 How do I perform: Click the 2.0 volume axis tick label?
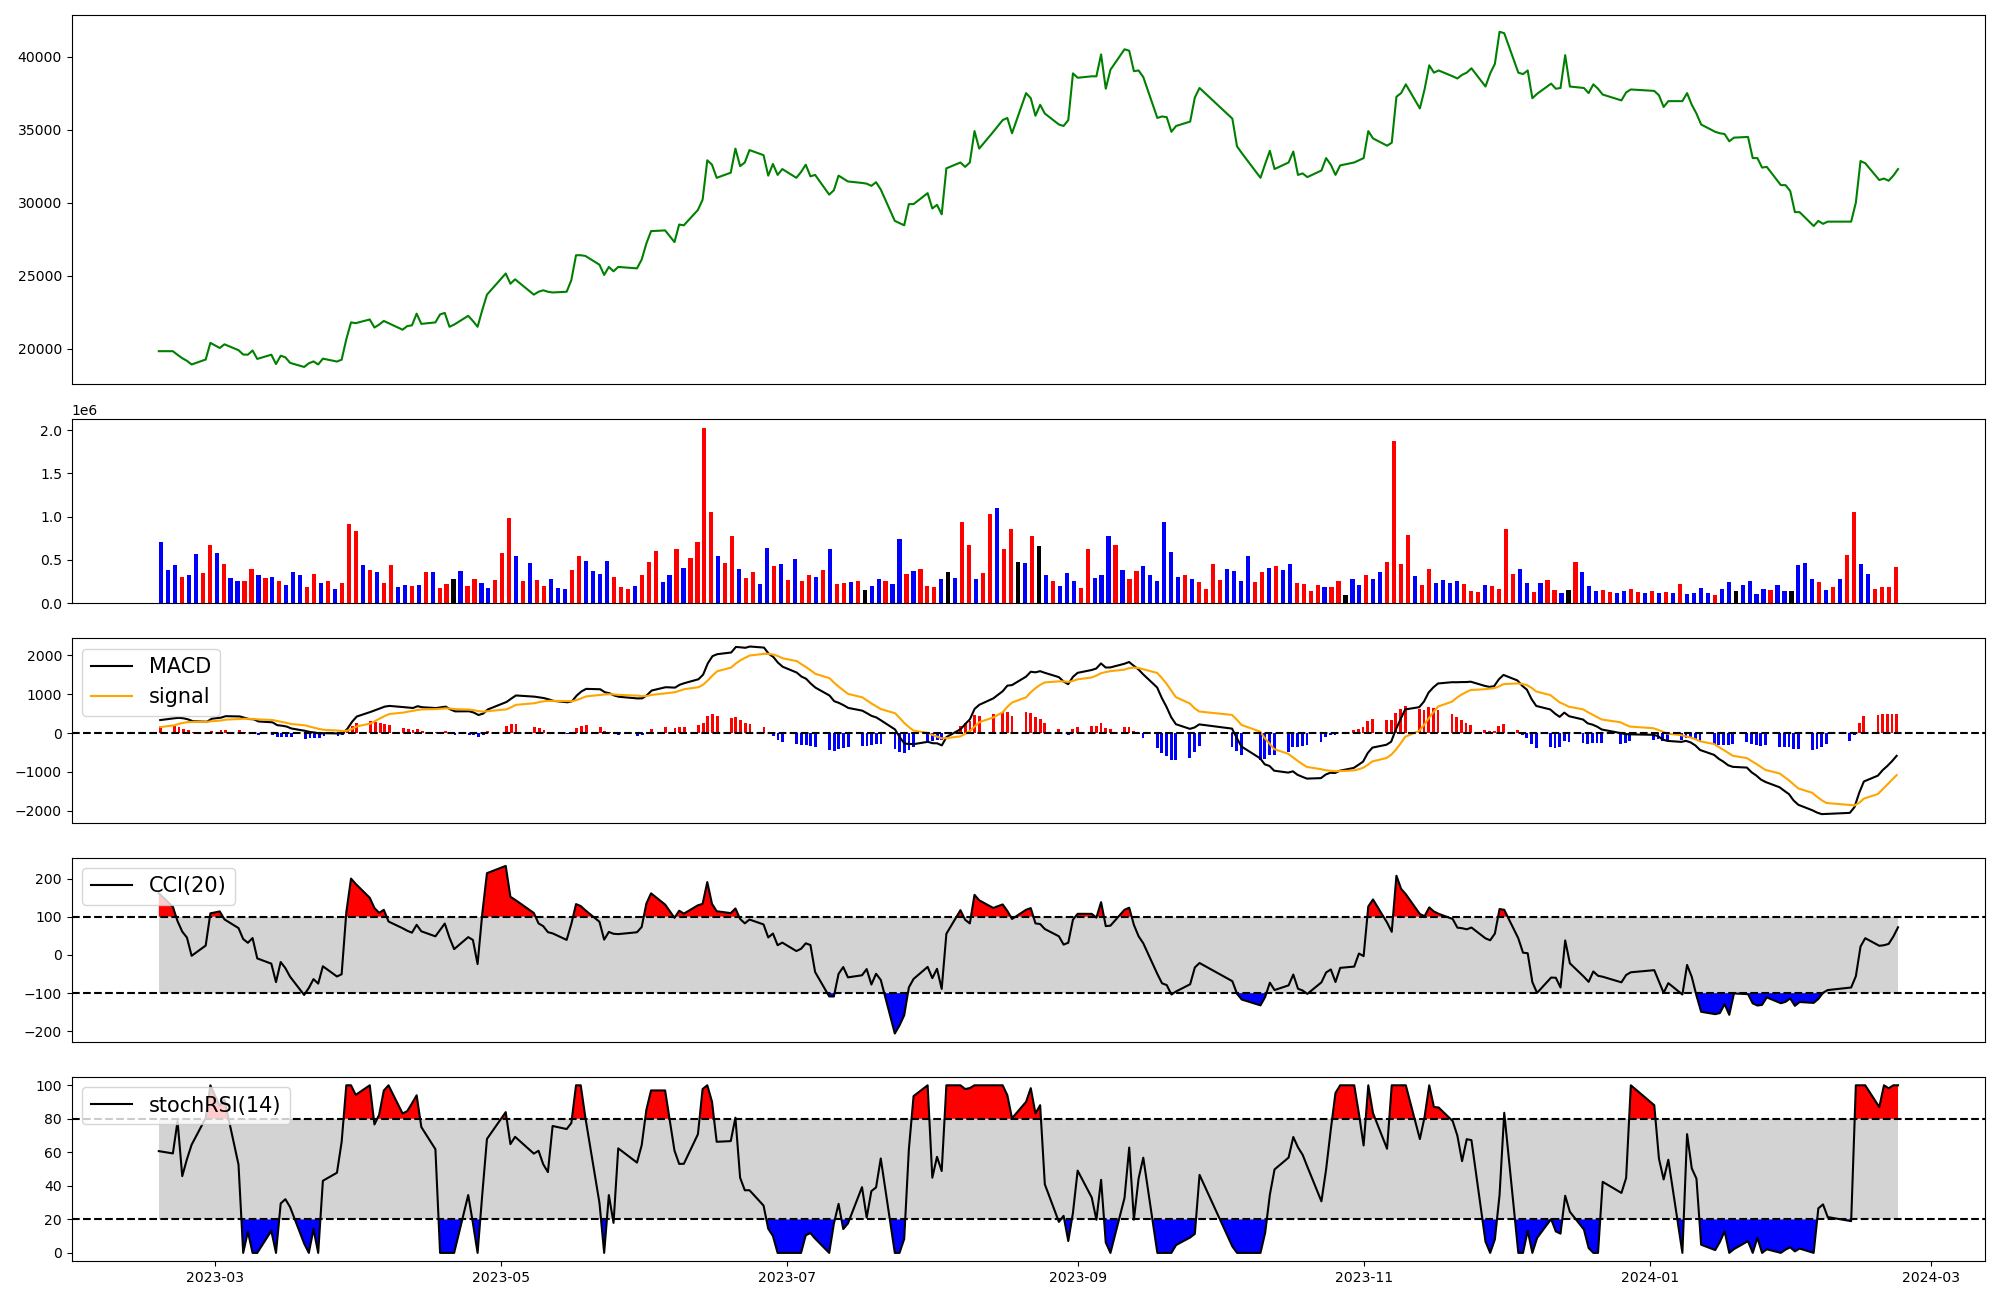tap(51, 431)
